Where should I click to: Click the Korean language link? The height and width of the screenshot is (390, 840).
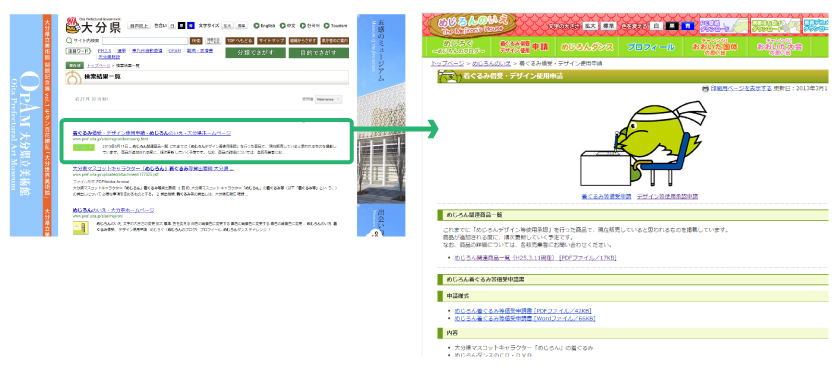pos(310,25)
